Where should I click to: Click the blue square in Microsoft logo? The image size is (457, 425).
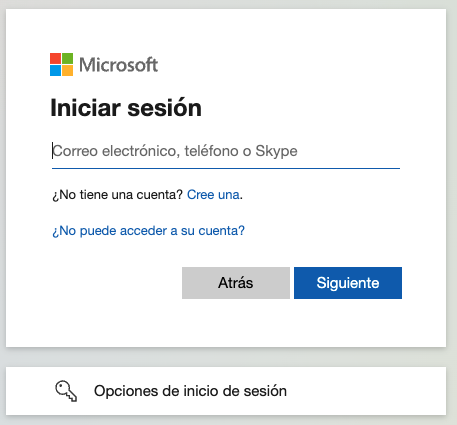pos(55,70)
